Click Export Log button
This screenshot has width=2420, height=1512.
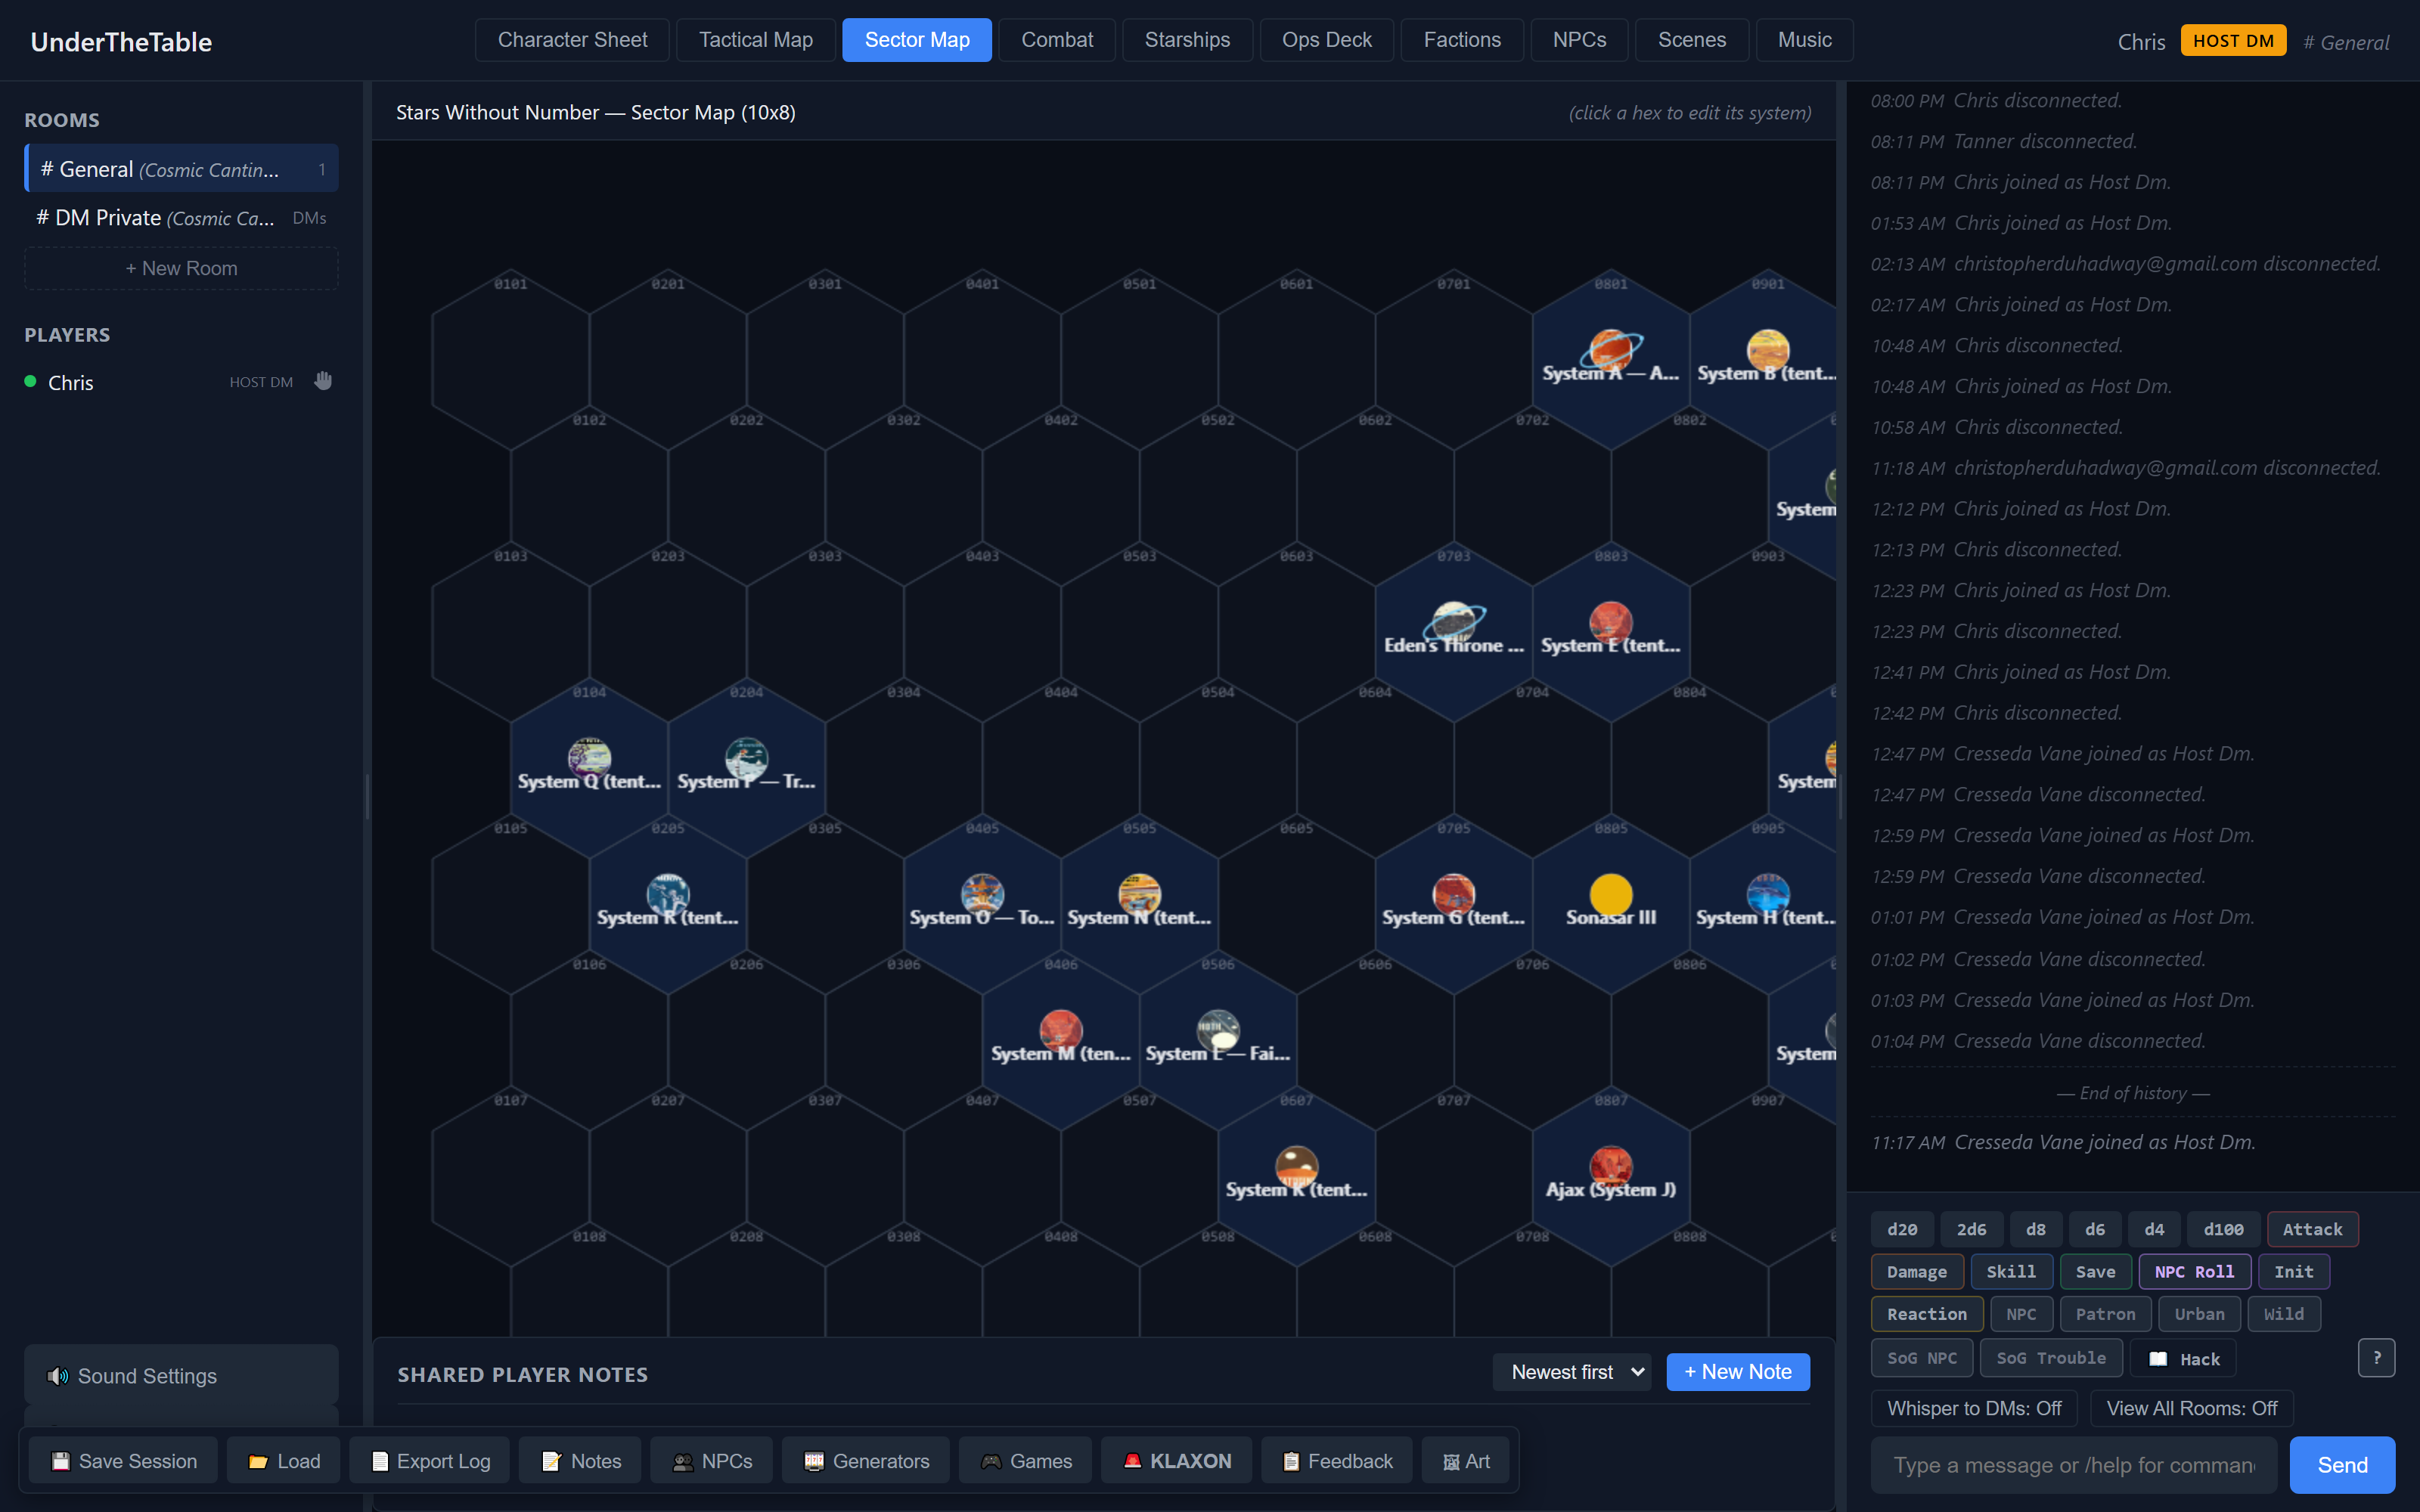[x=430, y=1460]
